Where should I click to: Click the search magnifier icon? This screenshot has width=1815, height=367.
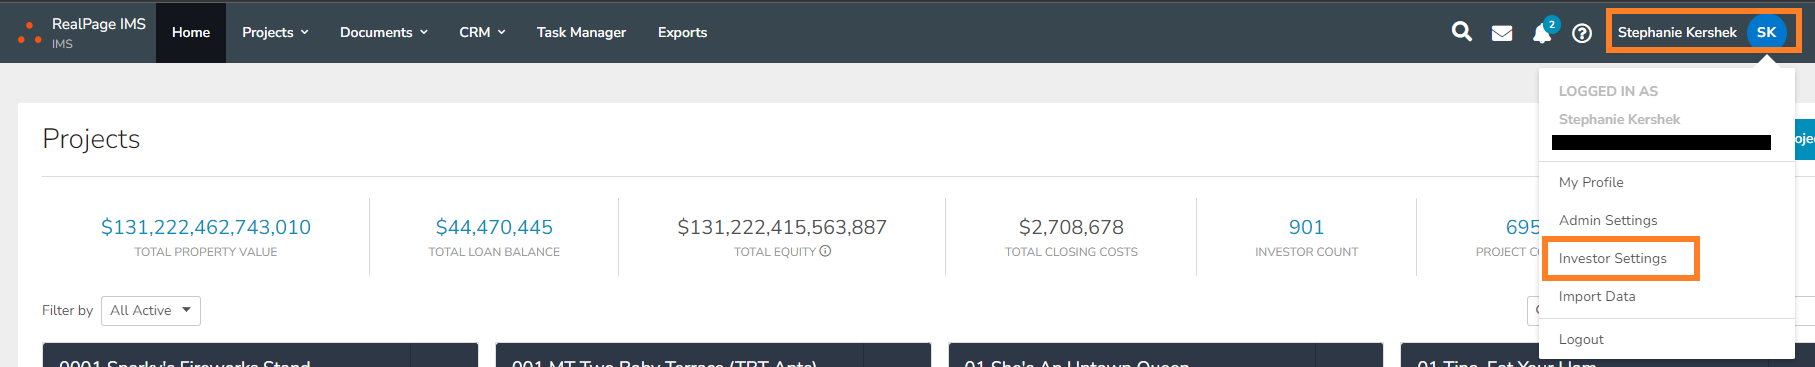tap(1461, 32)
